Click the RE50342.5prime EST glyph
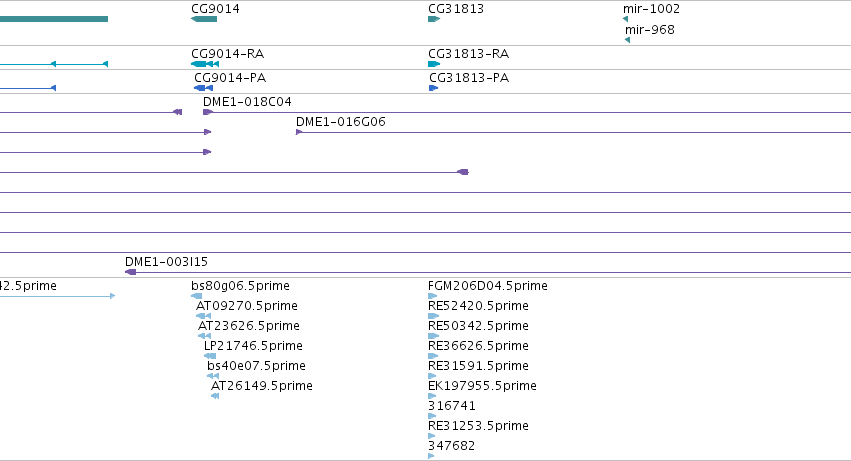The width and height of the screenshot is (851, 461). click(433, 336)
